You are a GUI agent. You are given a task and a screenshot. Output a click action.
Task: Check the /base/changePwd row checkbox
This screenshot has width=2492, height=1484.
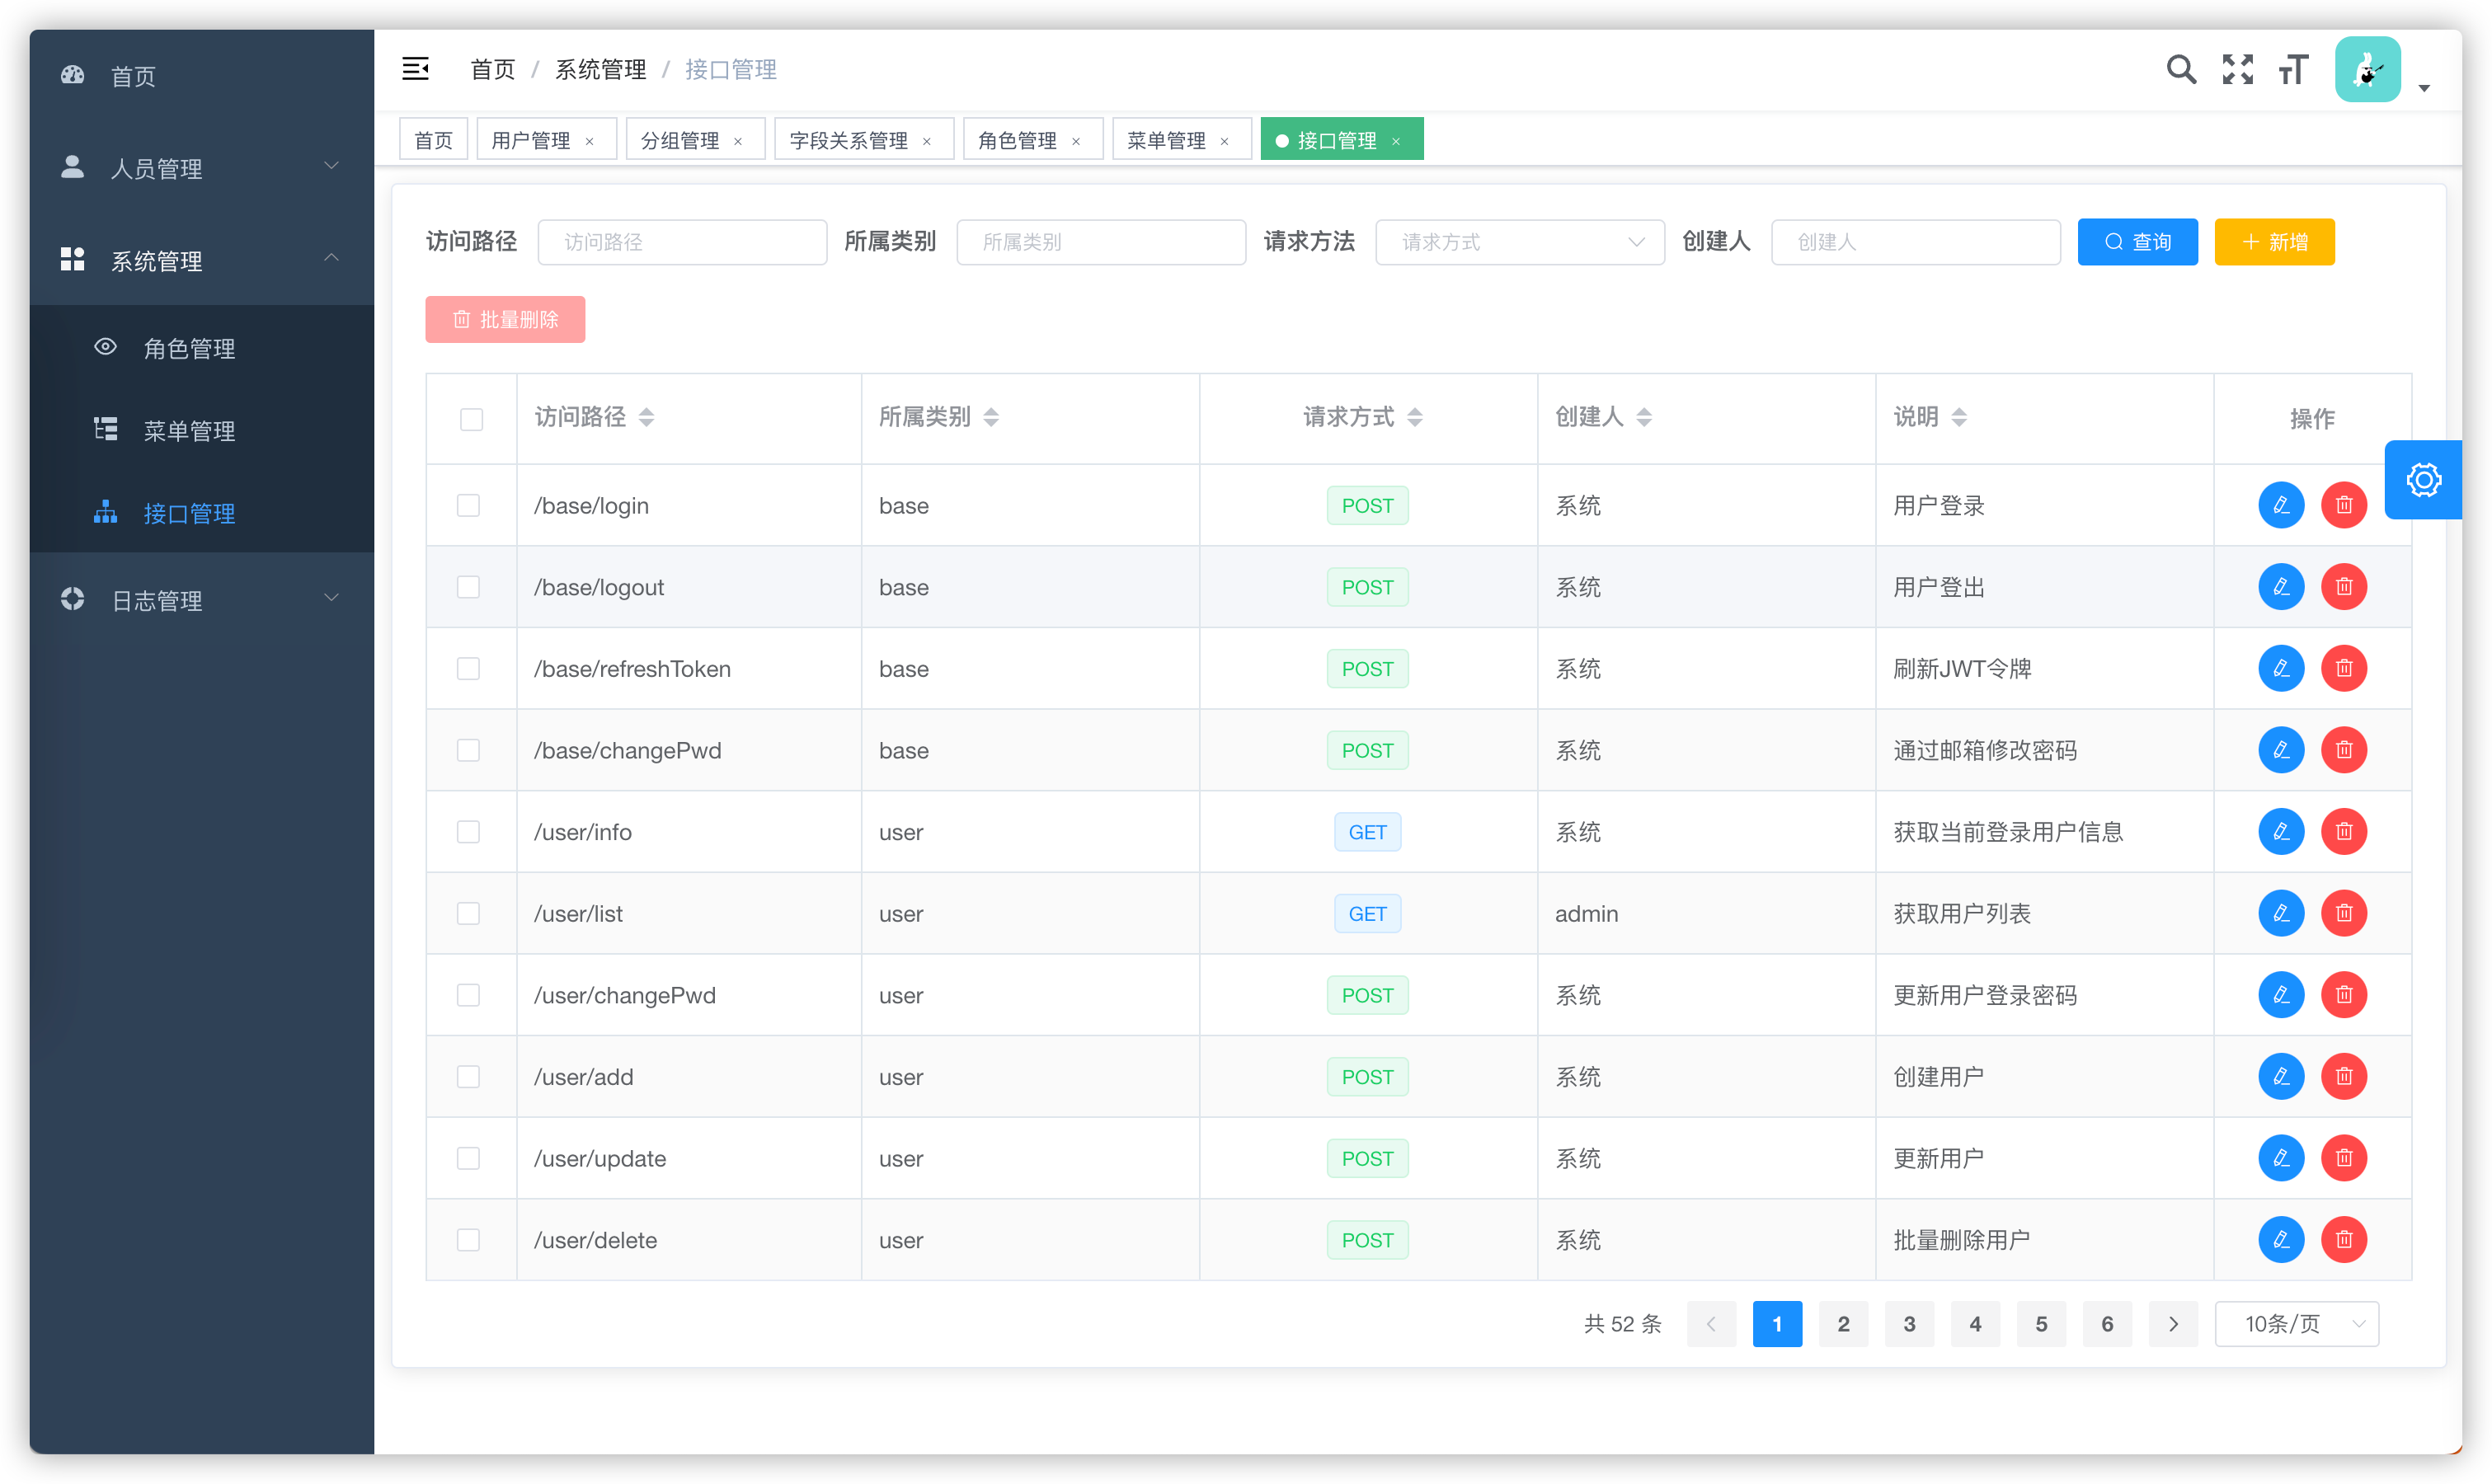468,750
